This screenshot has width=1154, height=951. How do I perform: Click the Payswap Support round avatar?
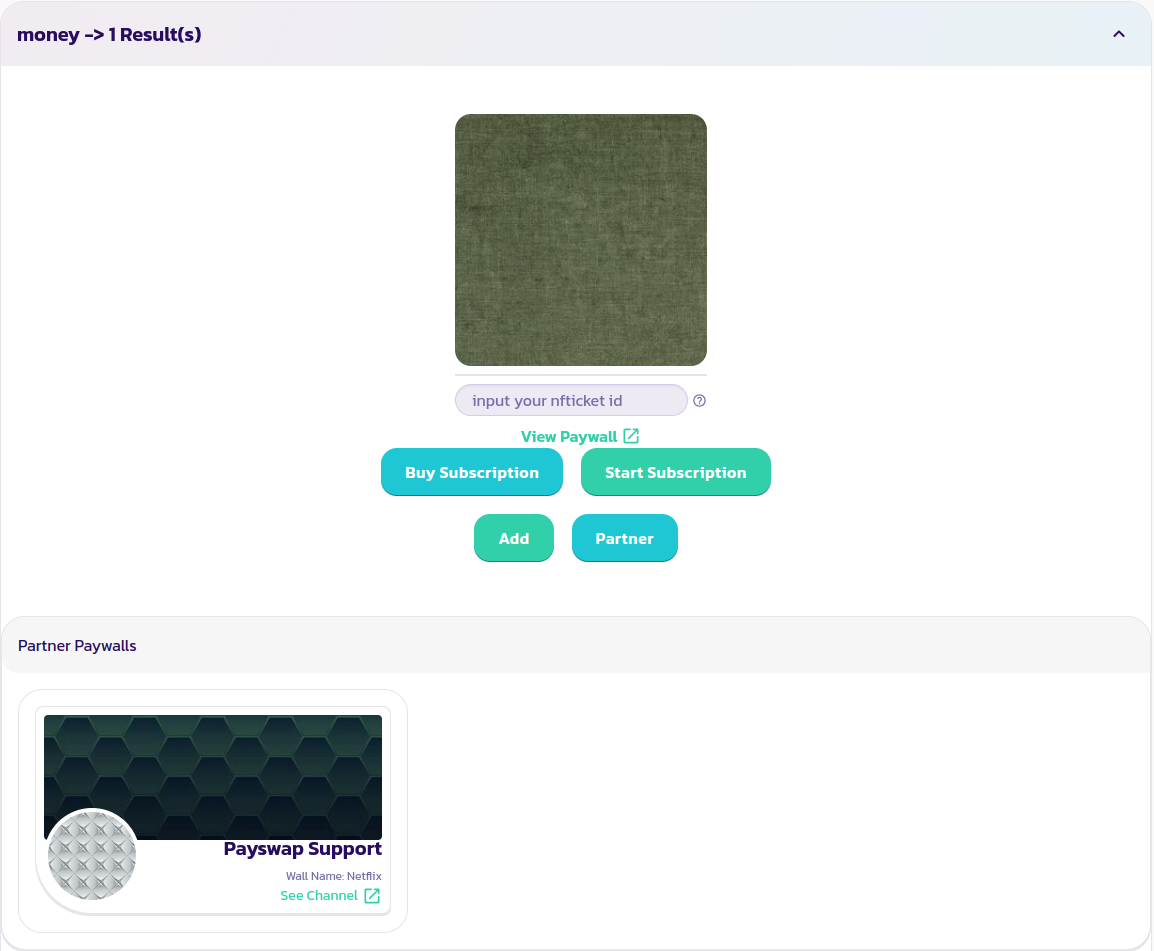[x=92, y=855]
